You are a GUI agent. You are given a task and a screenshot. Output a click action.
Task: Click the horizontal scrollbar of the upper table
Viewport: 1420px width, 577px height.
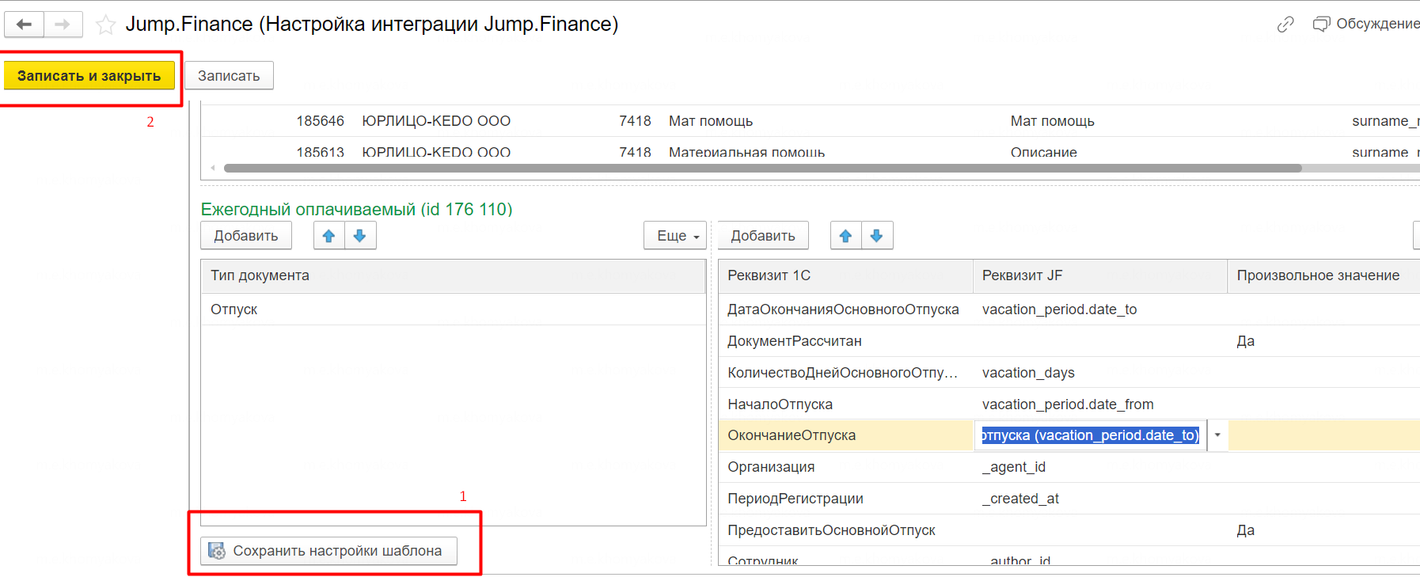(760, 168)
